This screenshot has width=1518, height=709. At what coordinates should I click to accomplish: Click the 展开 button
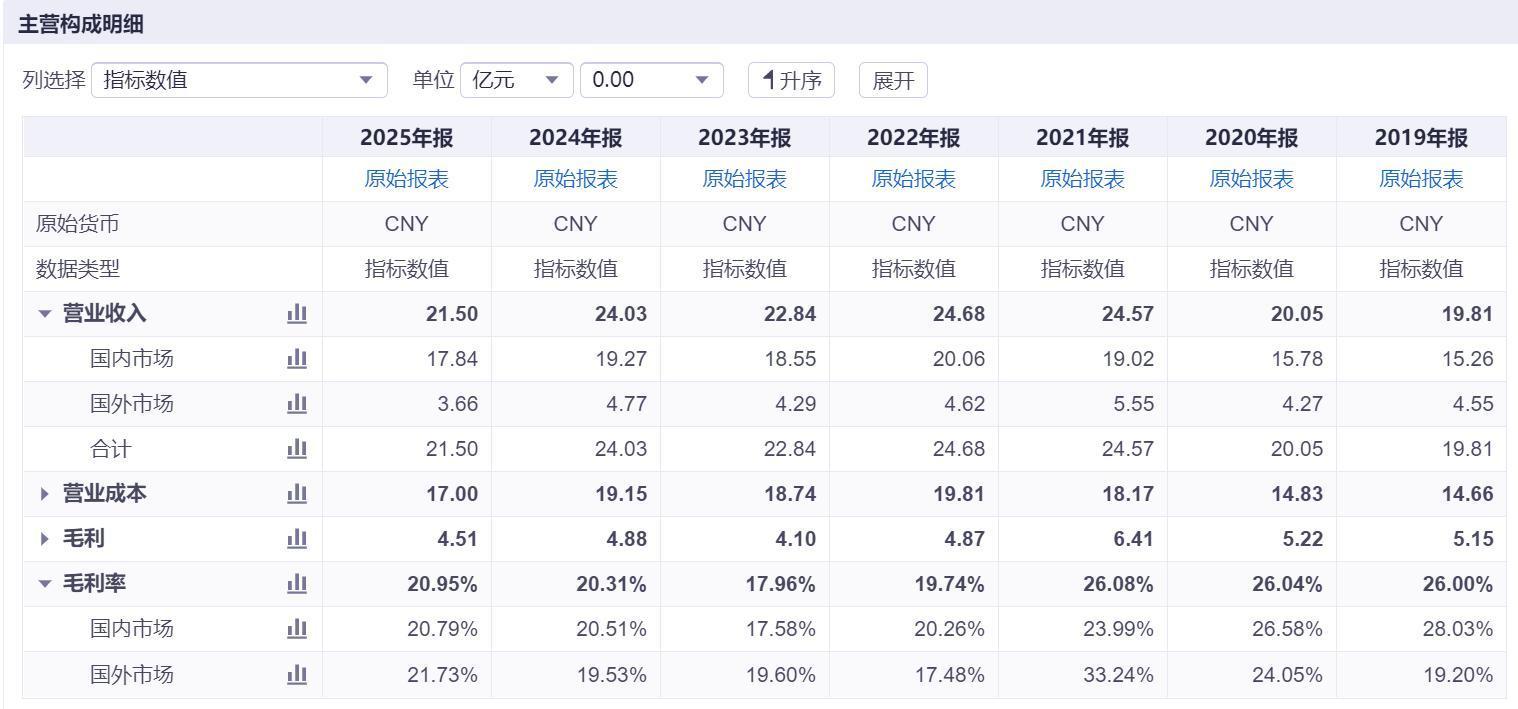pyautogui.click(x=893, y=80)
